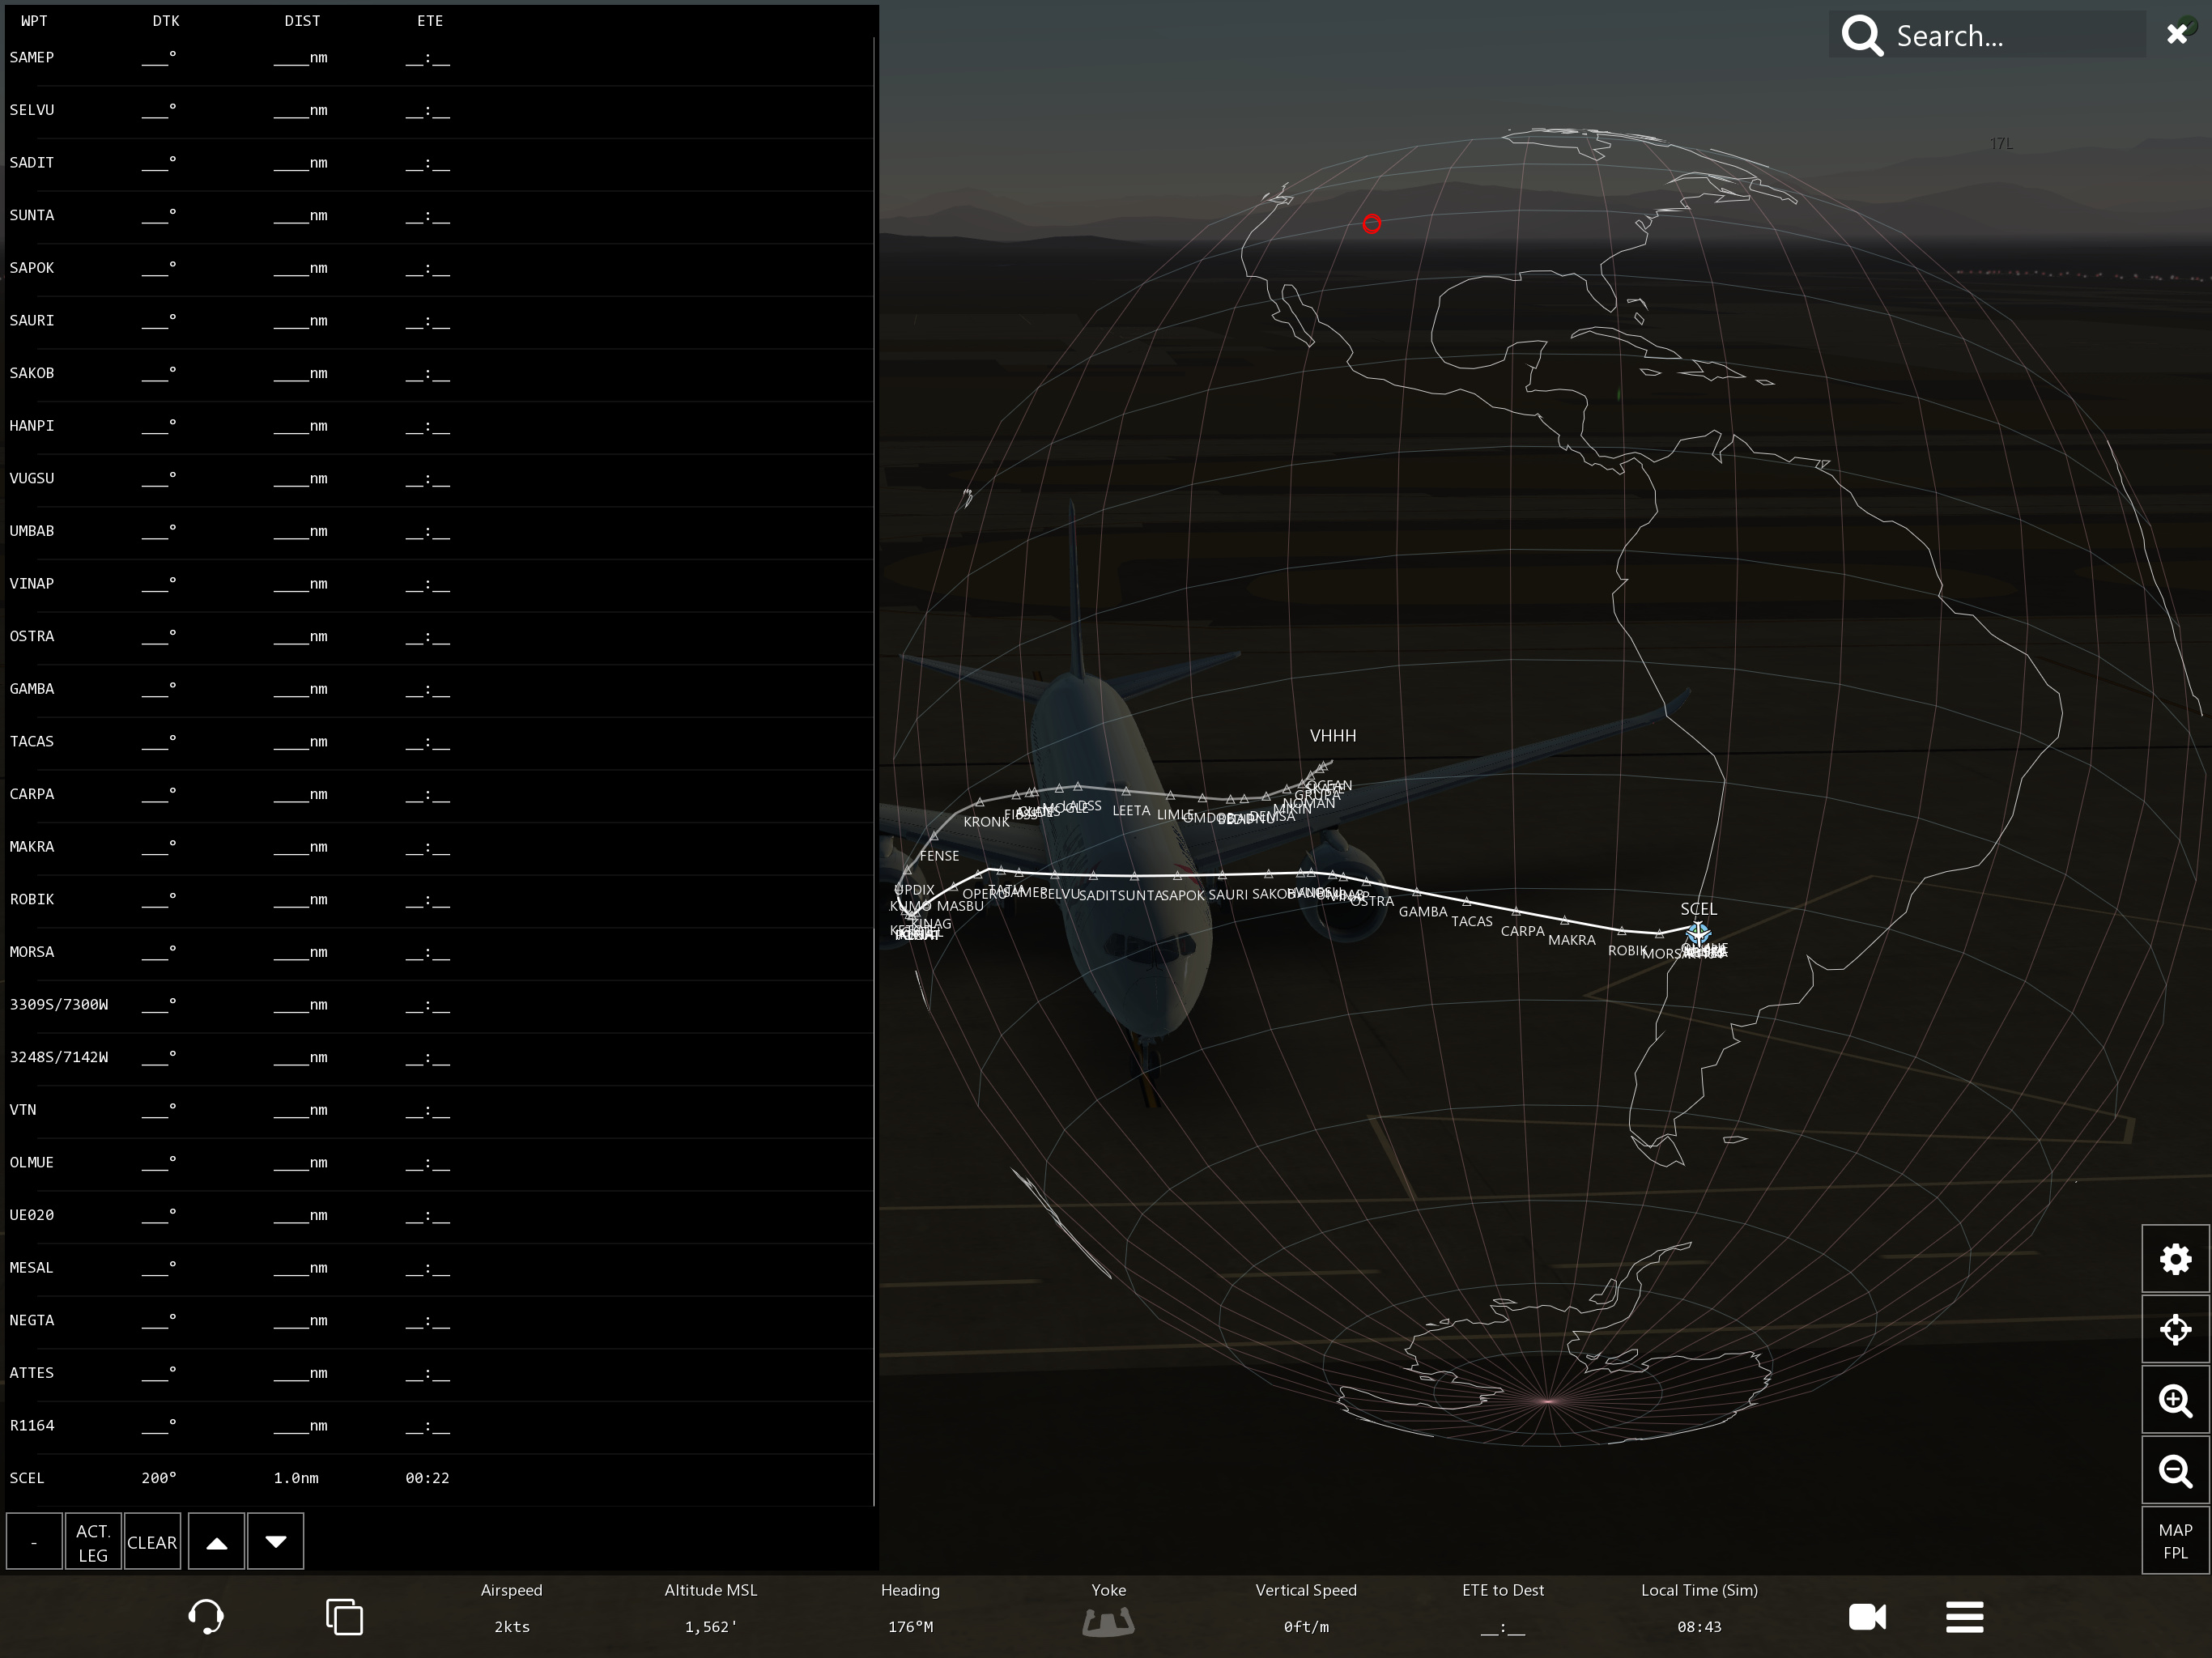Move waypoint up with arrow button
Viewport: 2212px width, 1658px height.
pyautogui.click(x=216, y=1542)
